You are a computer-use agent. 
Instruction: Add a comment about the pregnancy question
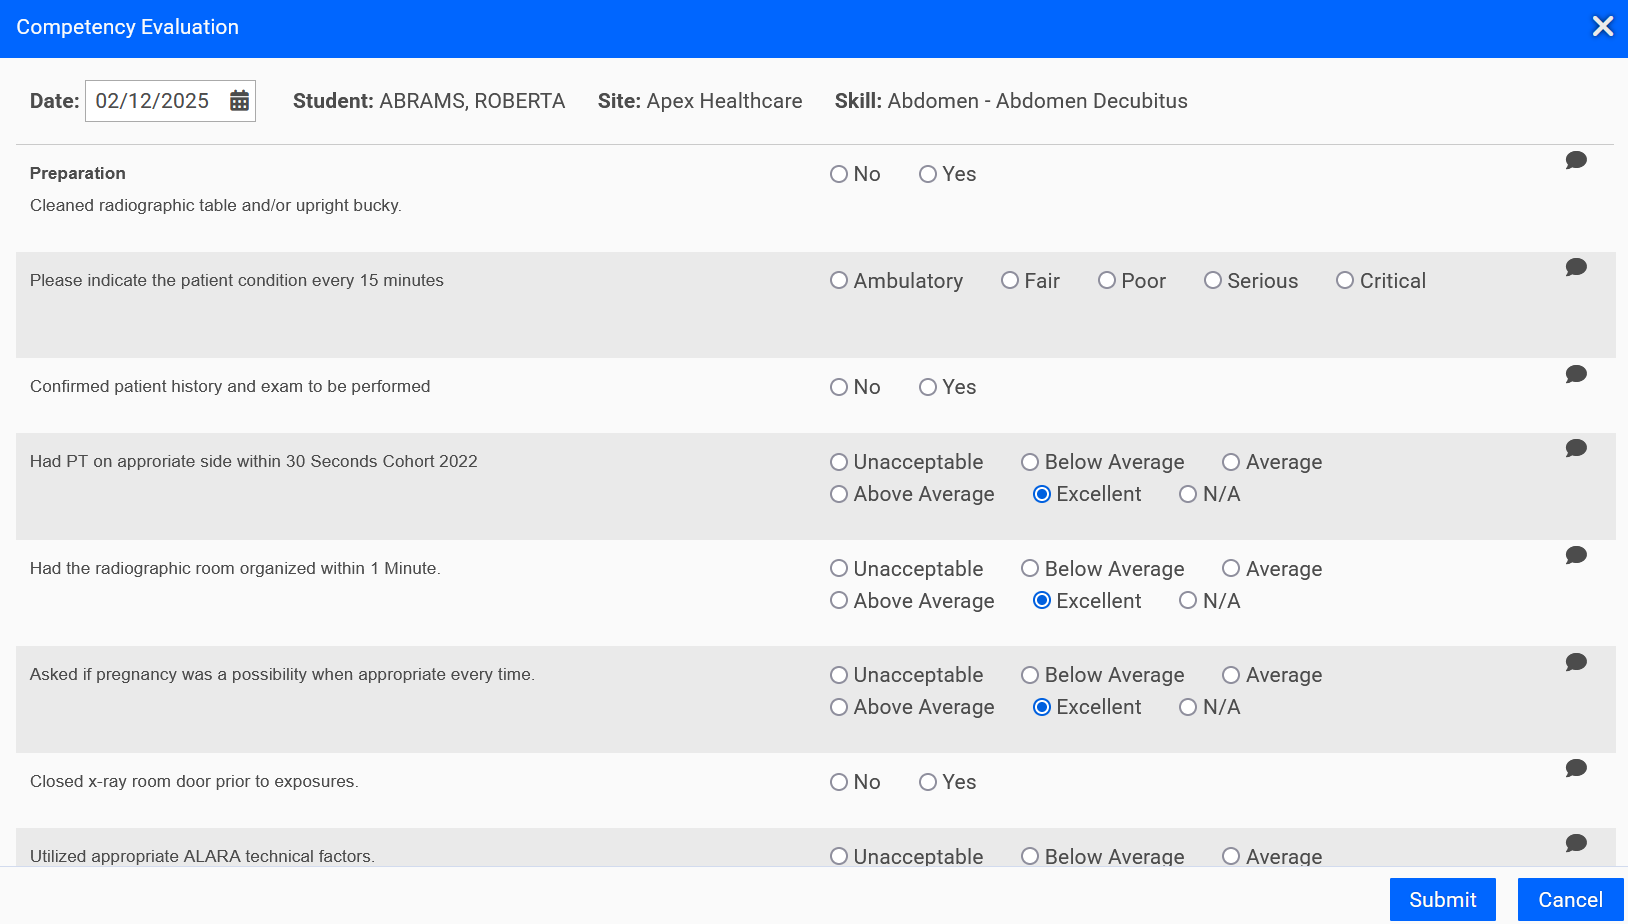[1576, 662]
